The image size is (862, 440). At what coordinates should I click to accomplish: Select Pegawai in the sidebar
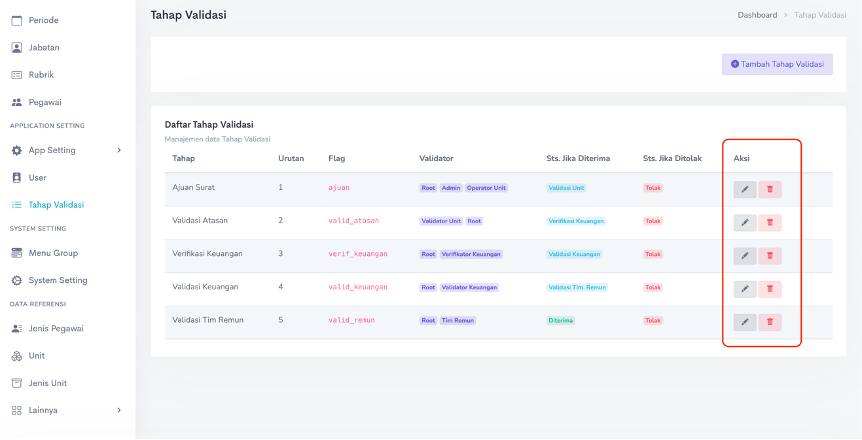pos(45,102)
